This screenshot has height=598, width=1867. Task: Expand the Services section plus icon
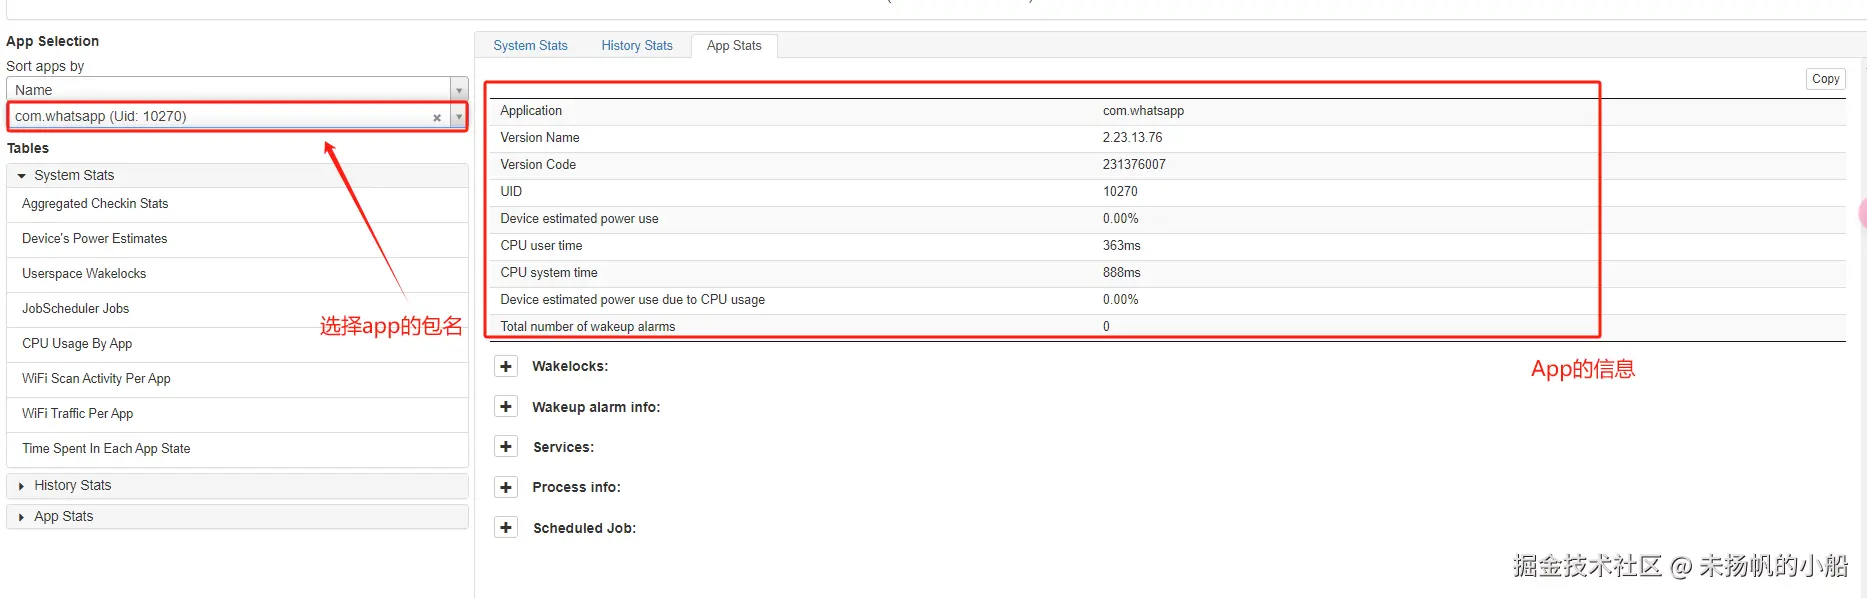coord(506,447)
